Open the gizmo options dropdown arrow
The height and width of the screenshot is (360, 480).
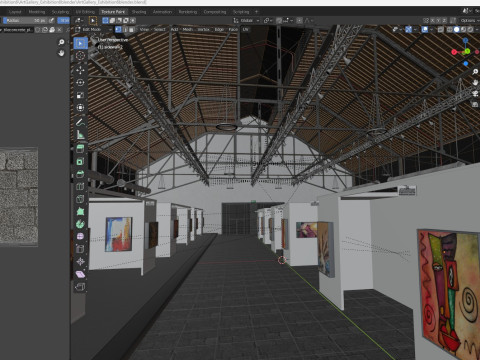click(415, 29)
